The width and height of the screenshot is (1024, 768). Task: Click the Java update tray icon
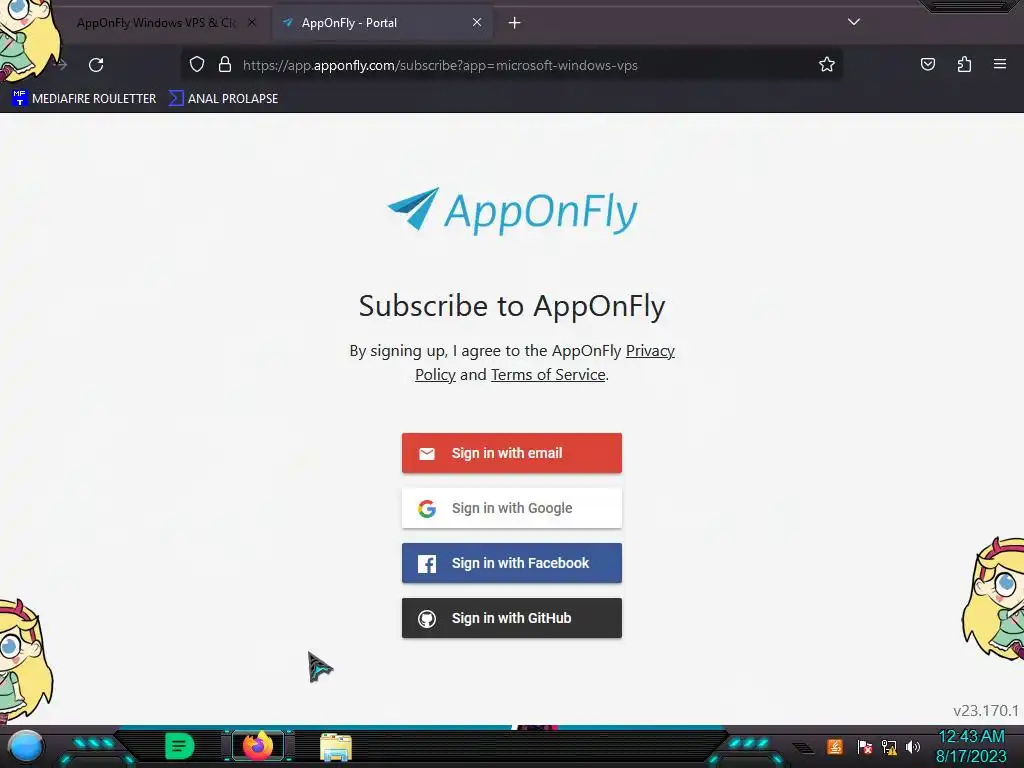point(834,746)
